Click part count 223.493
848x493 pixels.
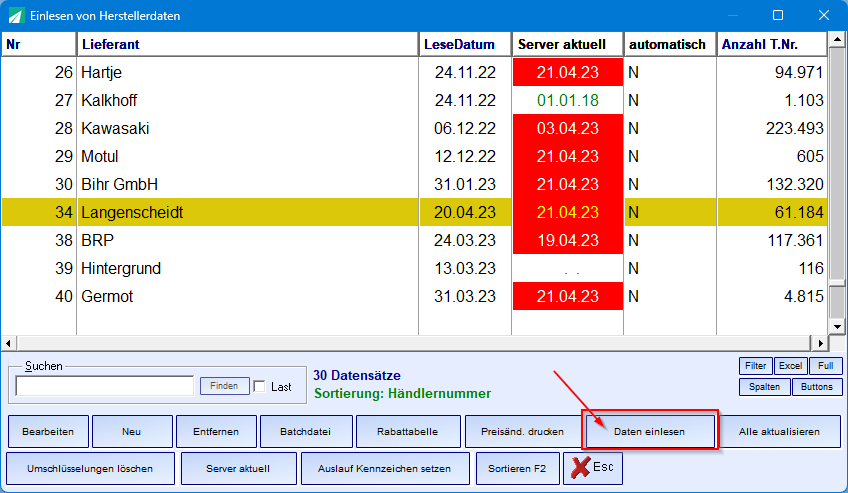pos(794,129)
